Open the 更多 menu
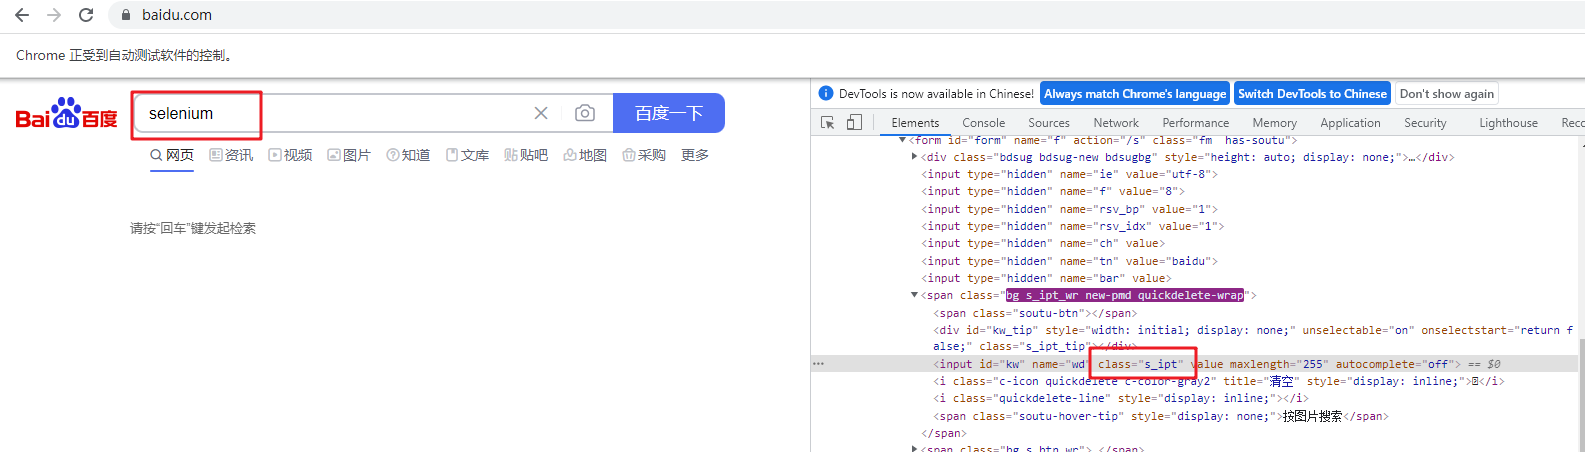This screenshot has width=1585, height=452. pyautogui.click(x=695, y=155)
